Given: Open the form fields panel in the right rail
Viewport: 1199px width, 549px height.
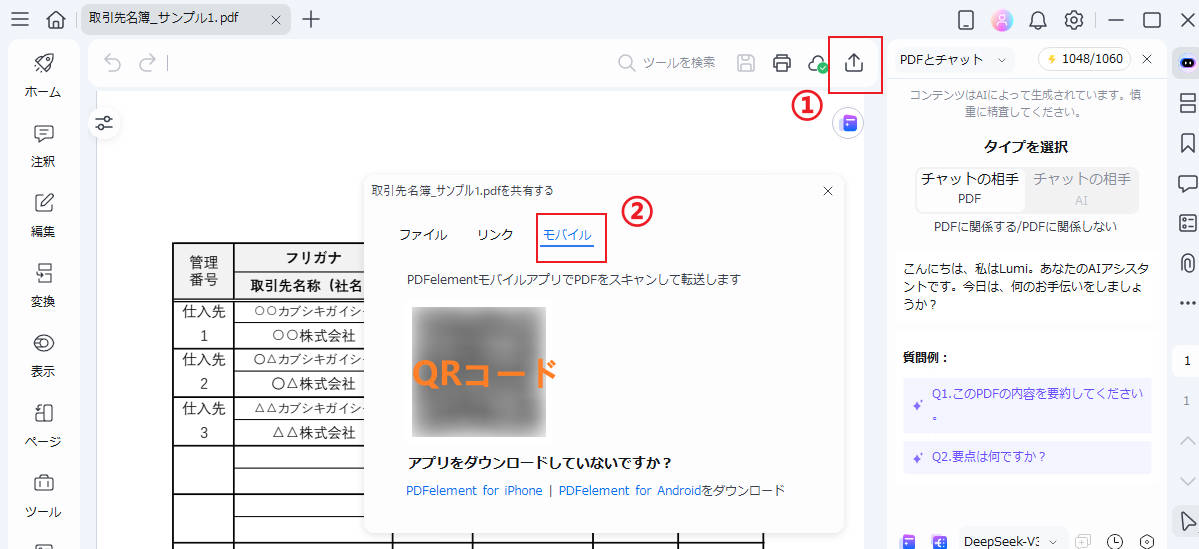Looking at the screenshot, I should point(1188,223).
